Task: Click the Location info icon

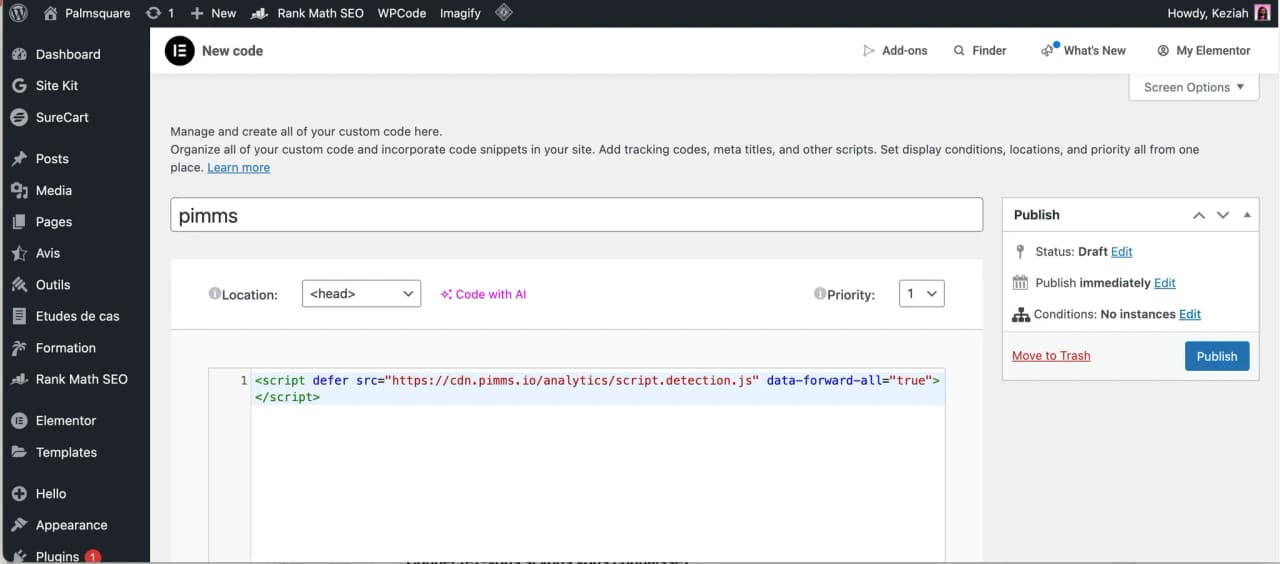Action: [214, 294]
